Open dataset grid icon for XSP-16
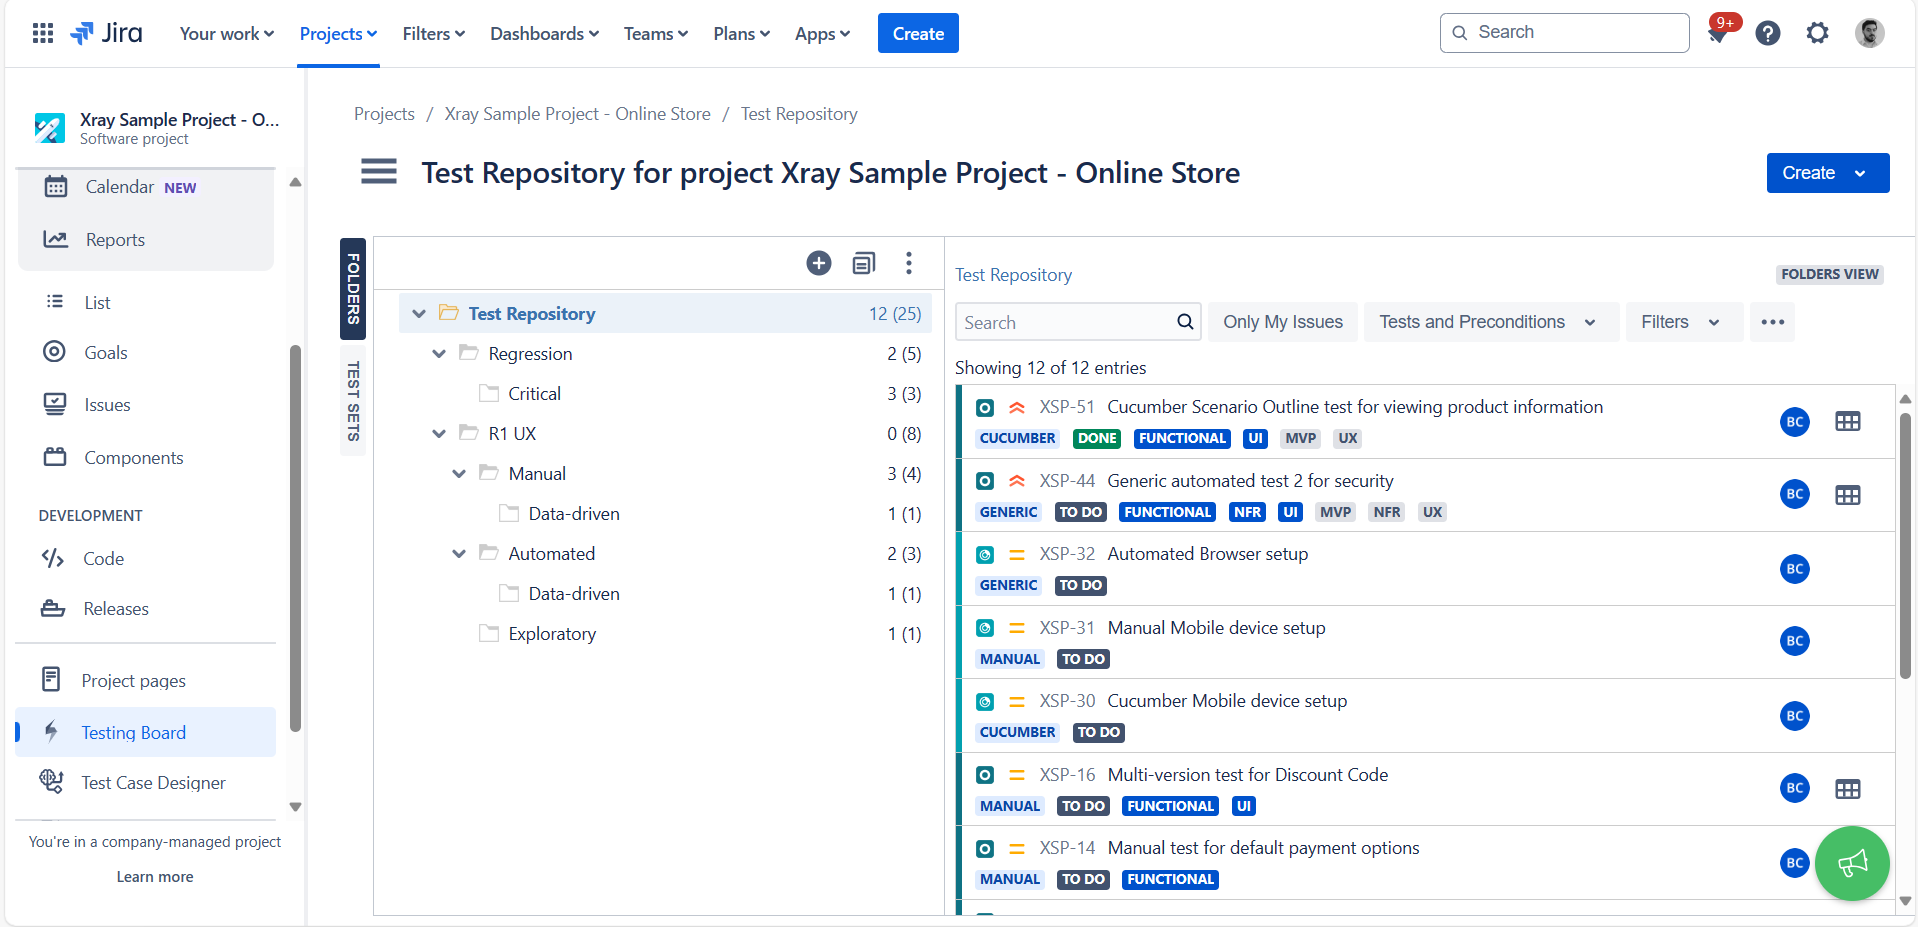 tap(1848, 789)
